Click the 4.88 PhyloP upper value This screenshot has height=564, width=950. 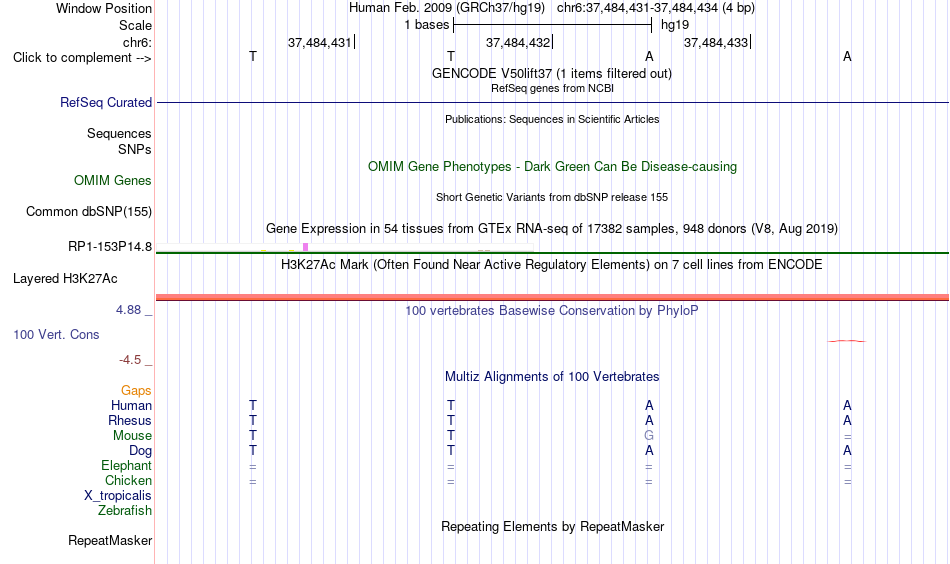pyautogui.click(x=128, y=310)
